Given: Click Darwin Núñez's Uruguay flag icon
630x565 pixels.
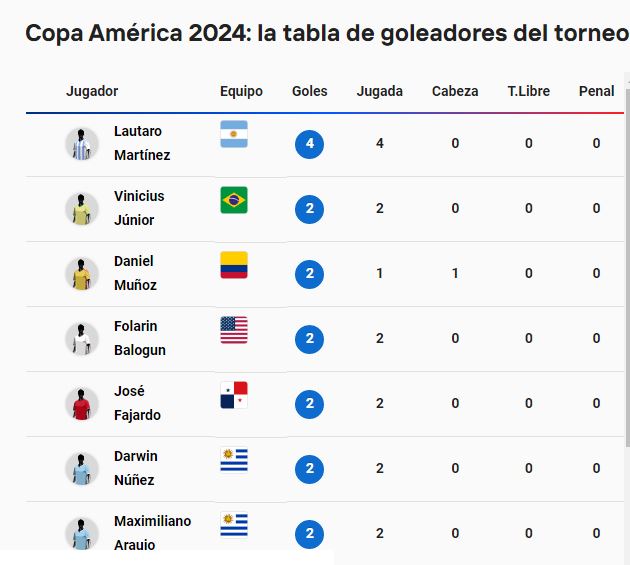Looking at the screenshot, I should click(234, 460).
